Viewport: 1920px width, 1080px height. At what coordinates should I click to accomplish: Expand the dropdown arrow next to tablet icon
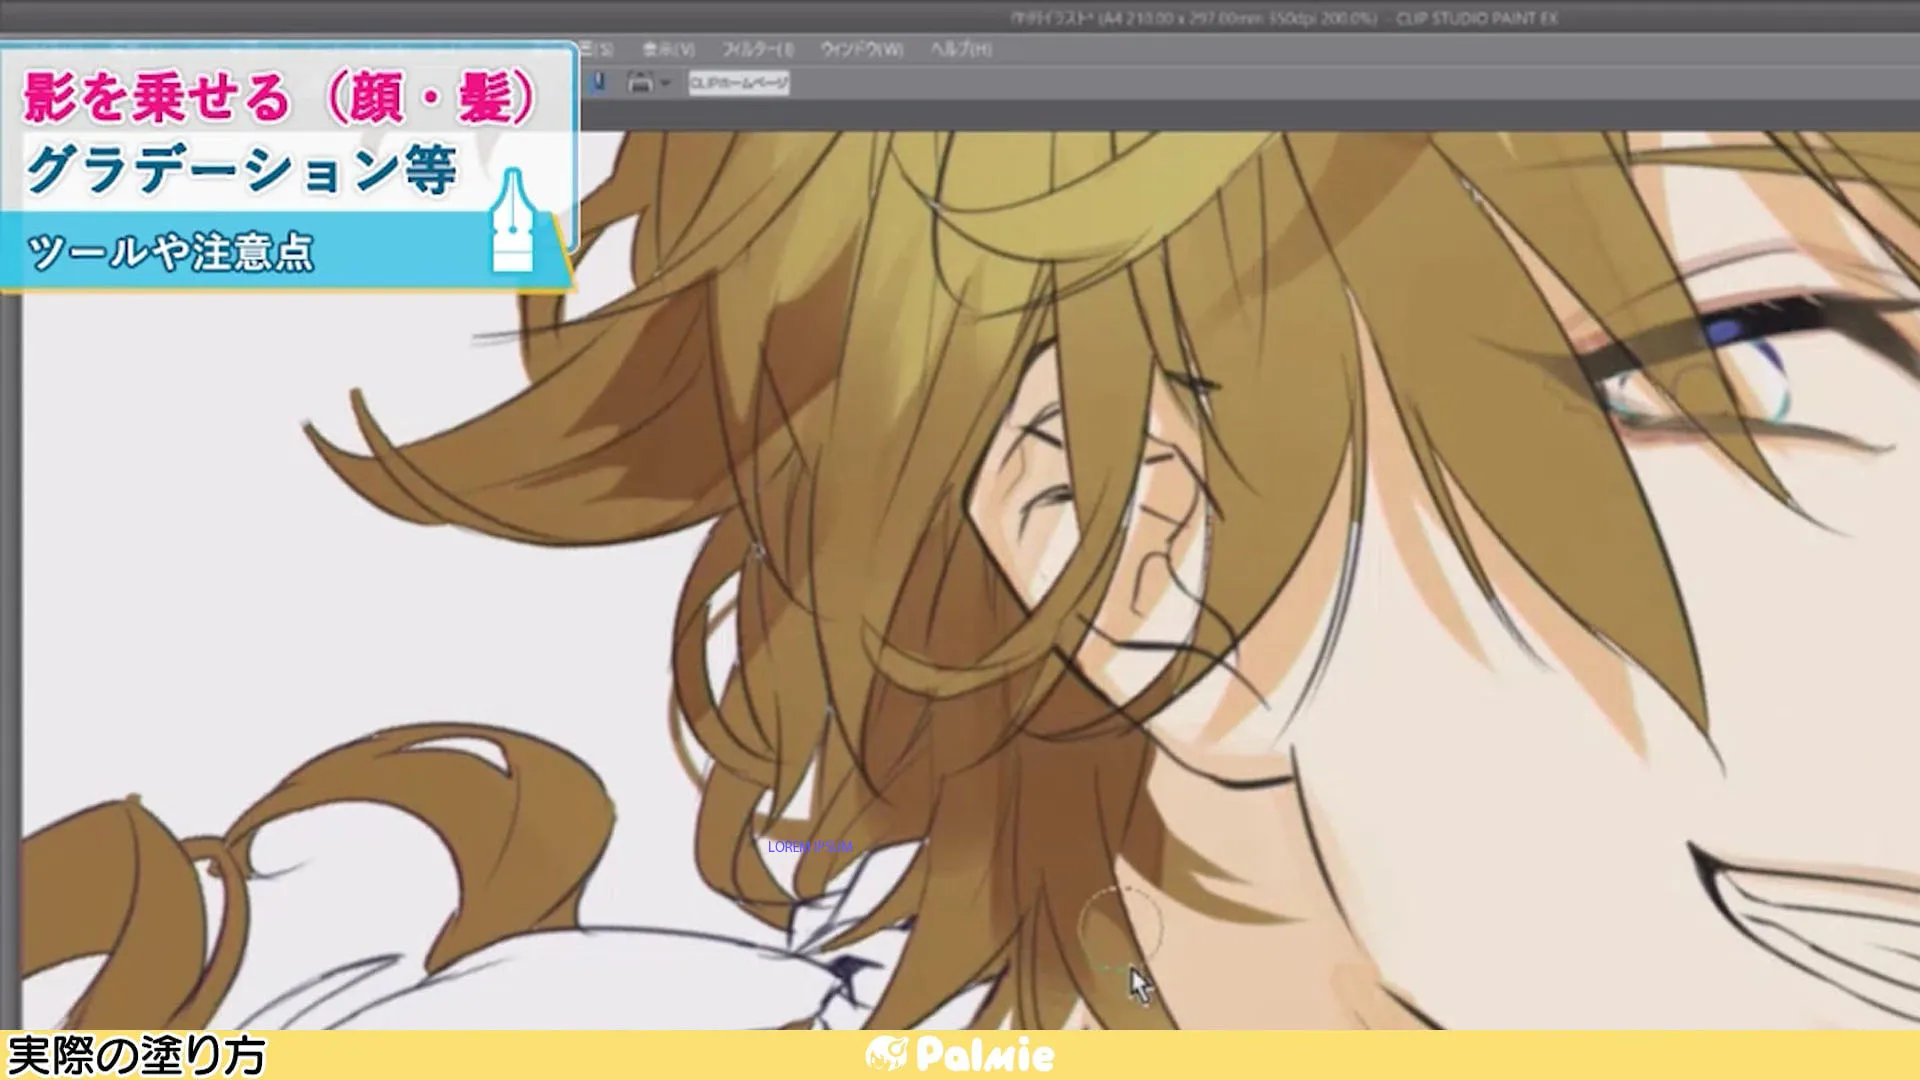click(x=664, y=84)
